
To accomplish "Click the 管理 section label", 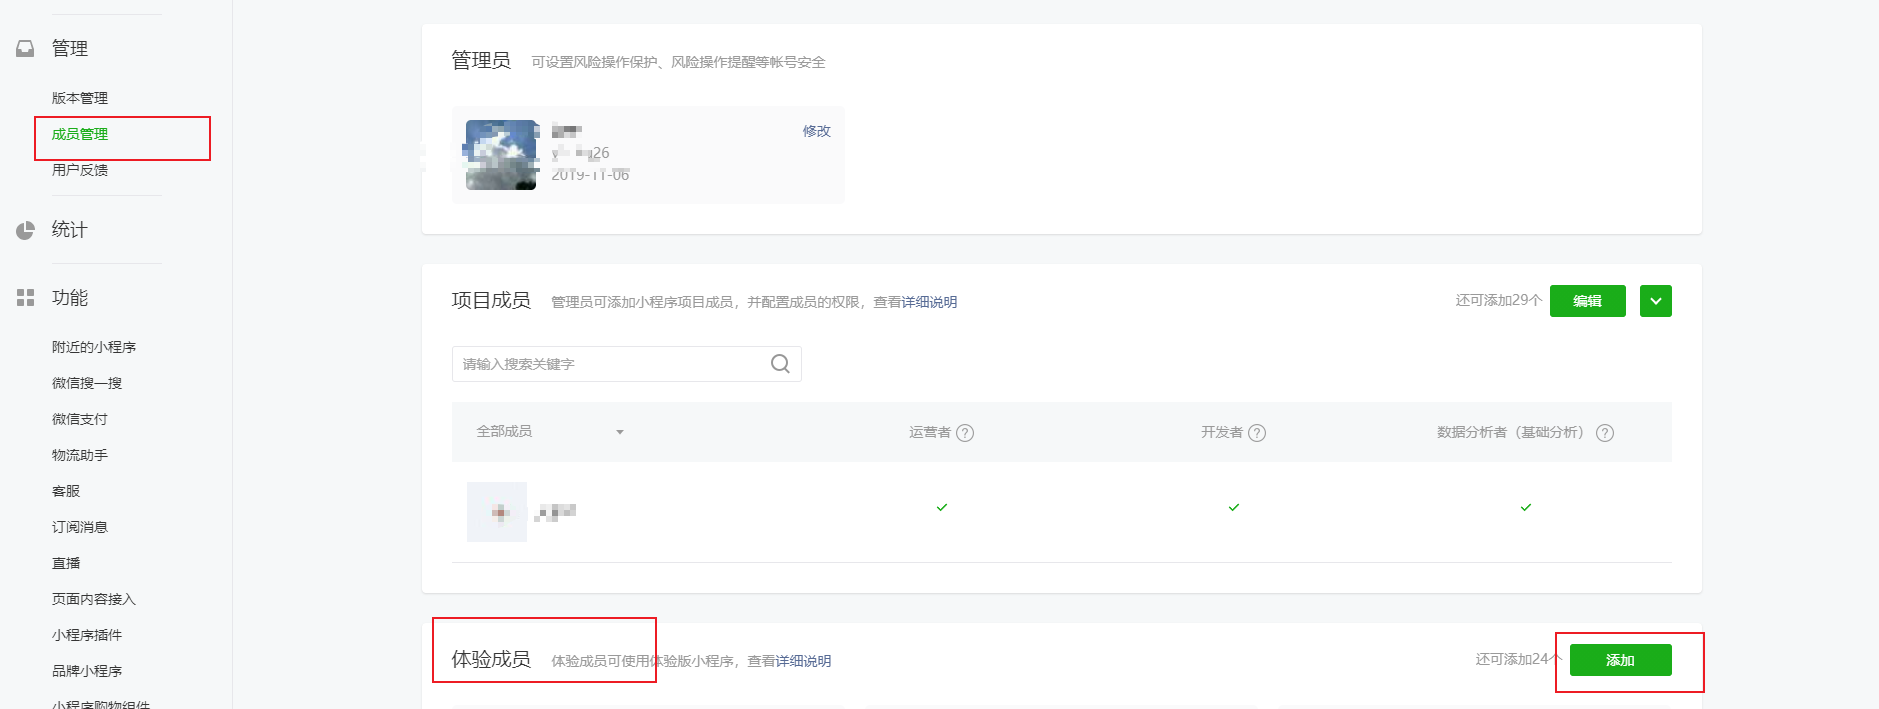I will click(x=70, y=48).
